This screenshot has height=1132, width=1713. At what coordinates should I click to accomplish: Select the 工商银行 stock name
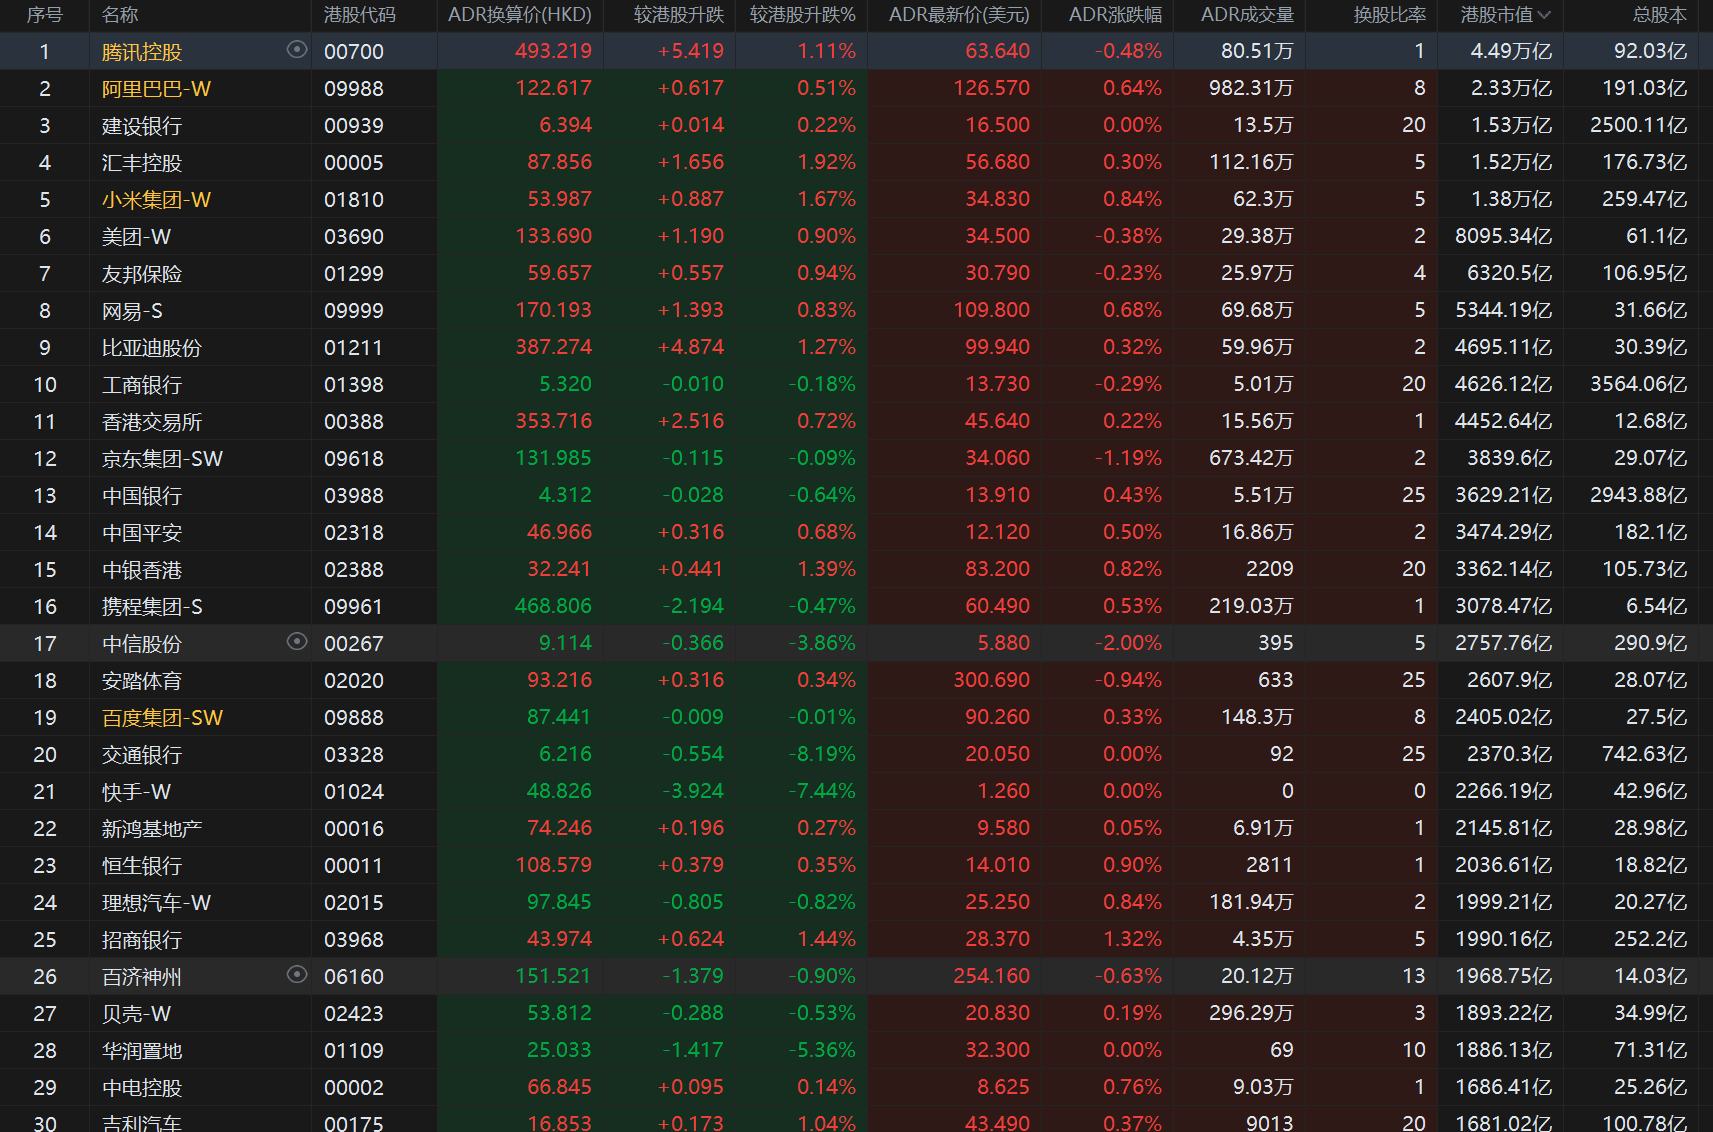(x=142, y=385)
